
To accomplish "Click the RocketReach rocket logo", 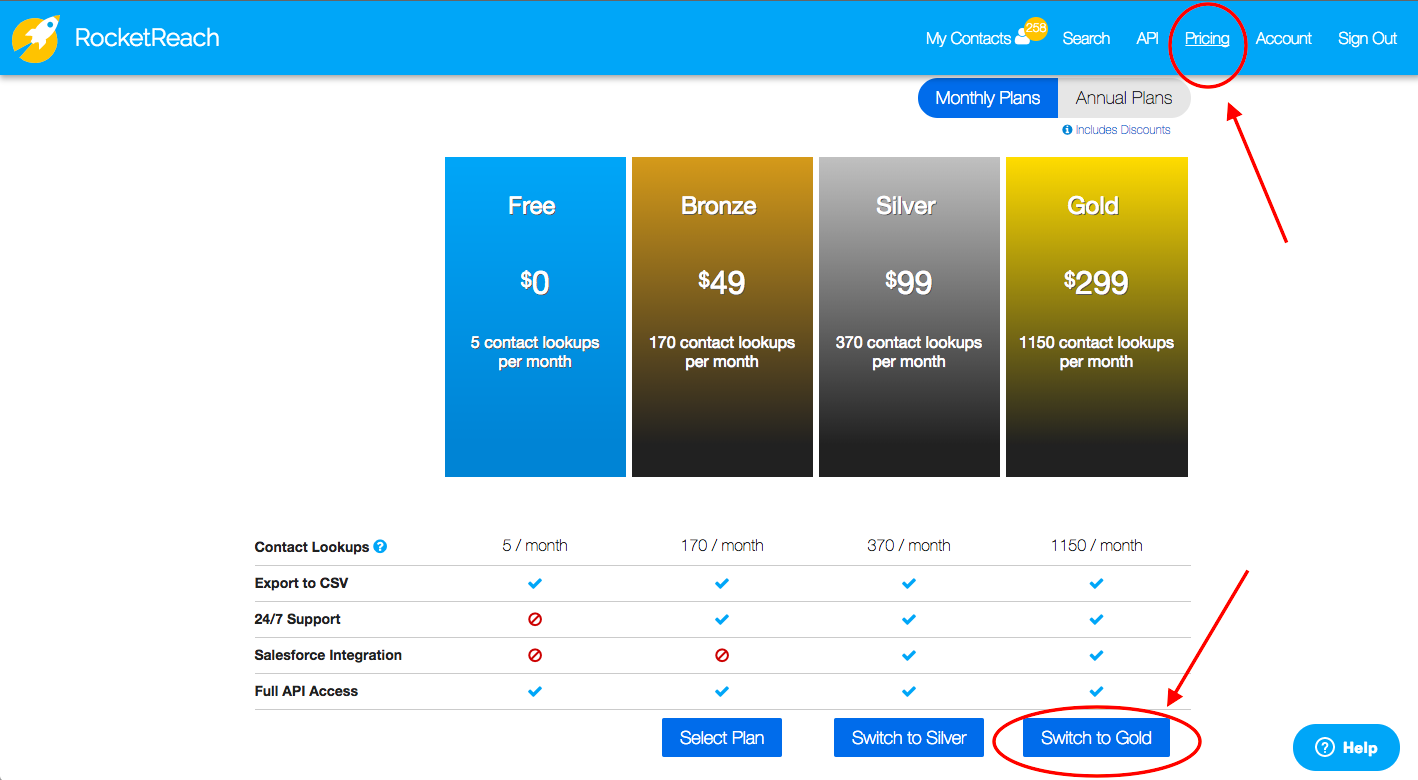I will point(35,39).
